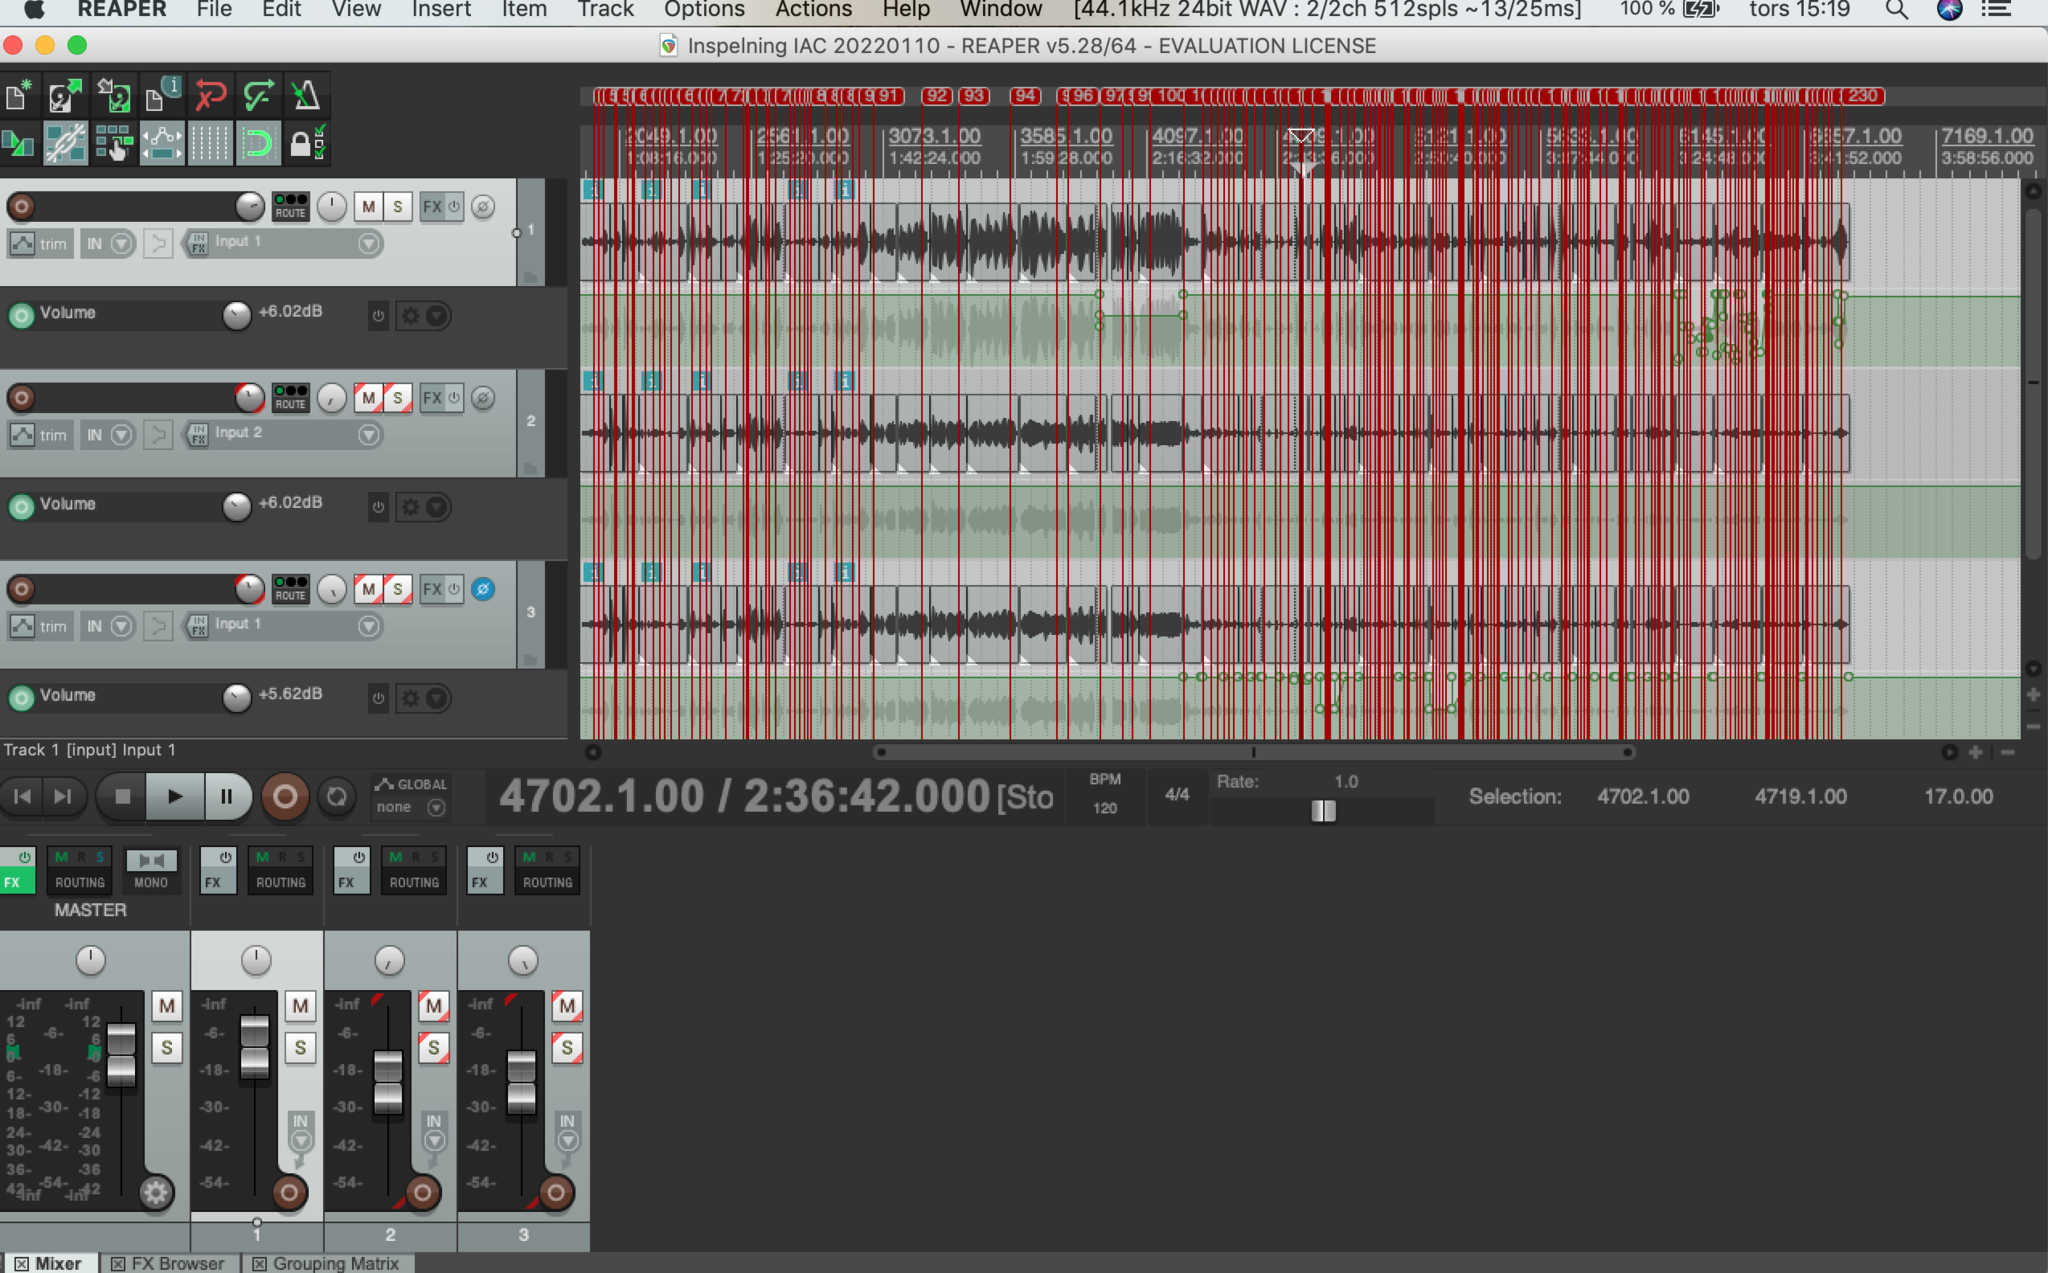Toggle the metronome icon in toolbar
The height and width of the screenshot is (1273, 2048).
click(x=305, y=96)
